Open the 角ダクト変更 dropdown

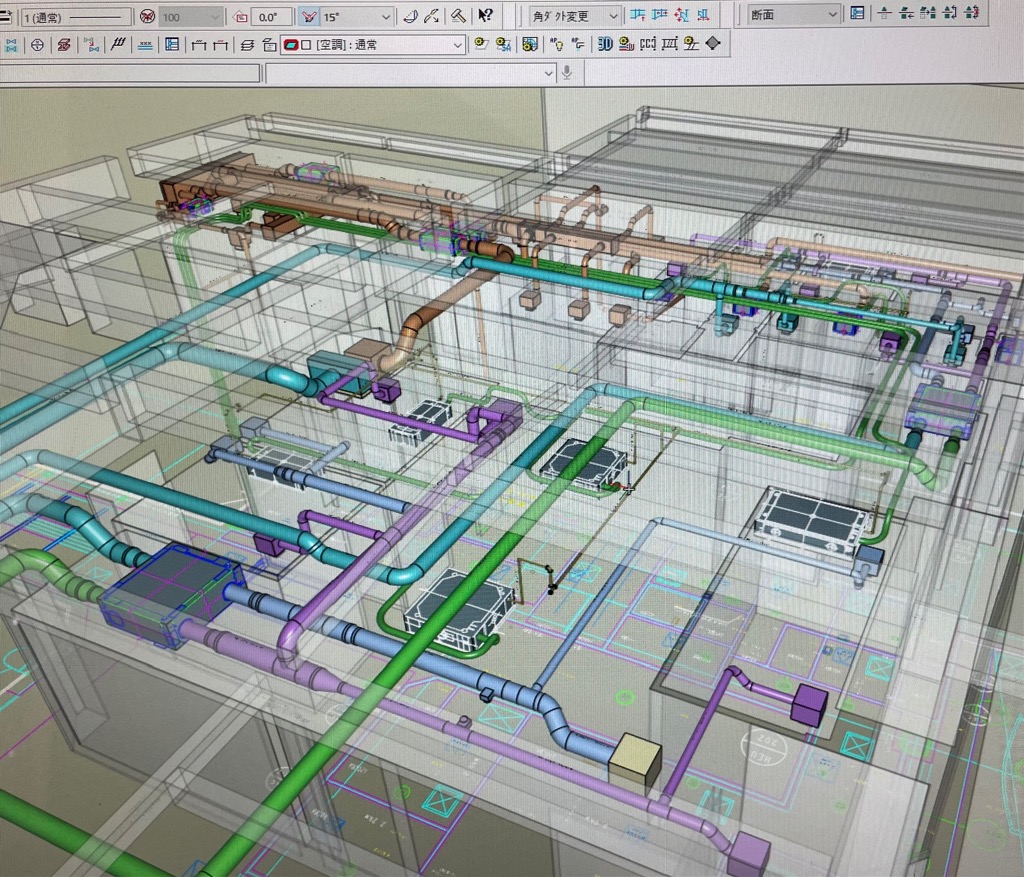[x=612, y=16]
